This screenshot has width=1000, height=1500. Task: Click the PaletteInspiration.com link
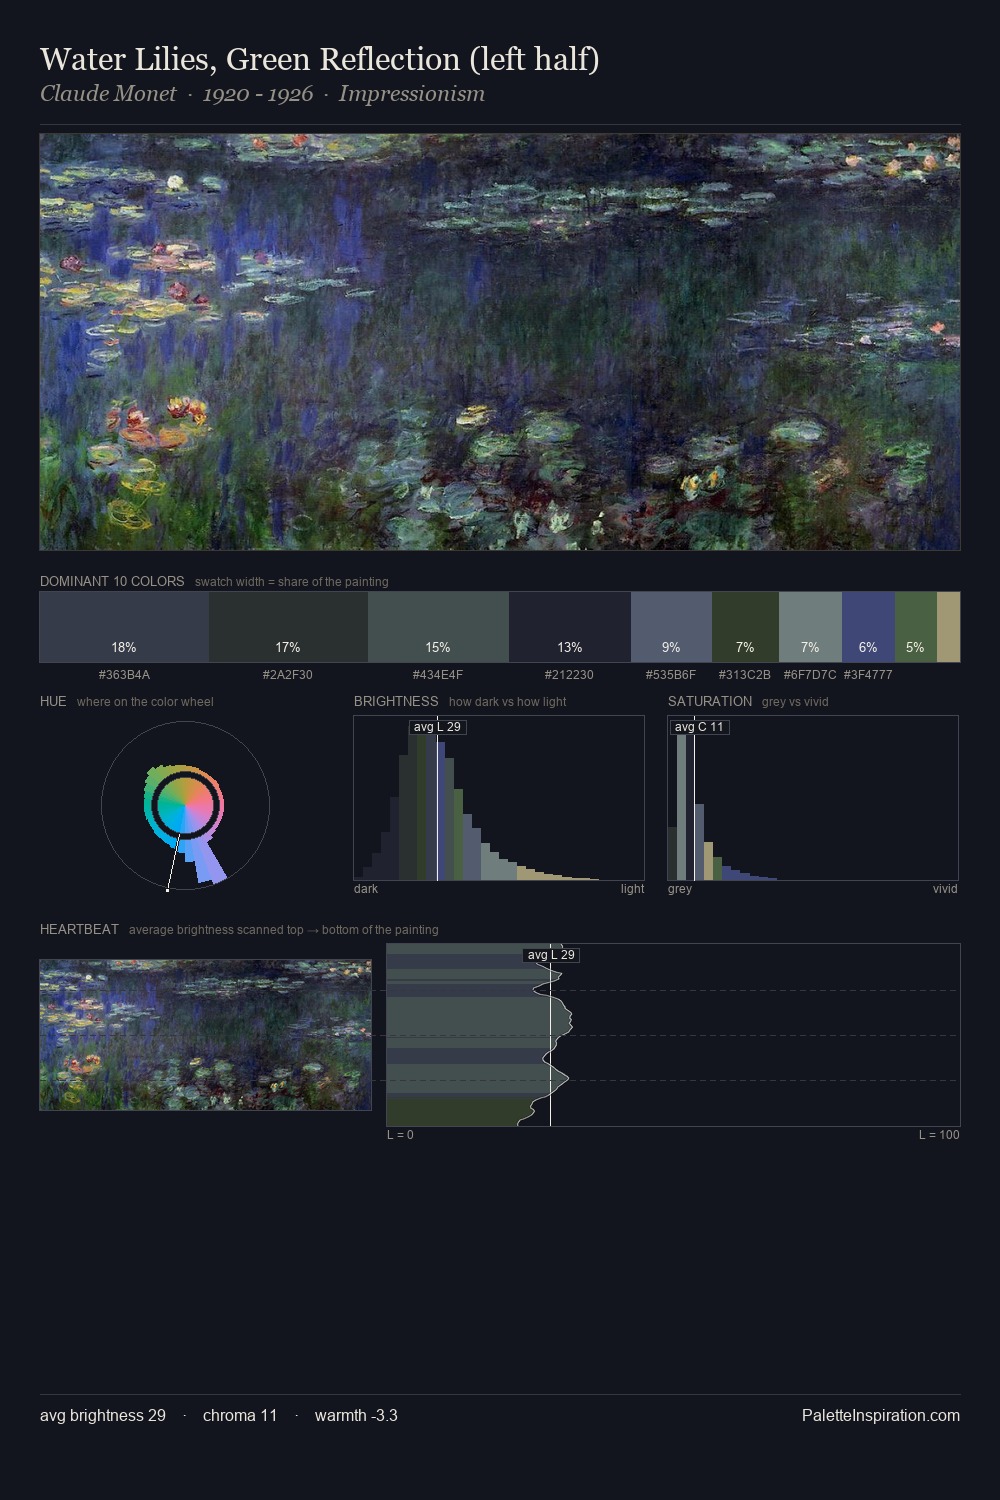(881, 1415)
